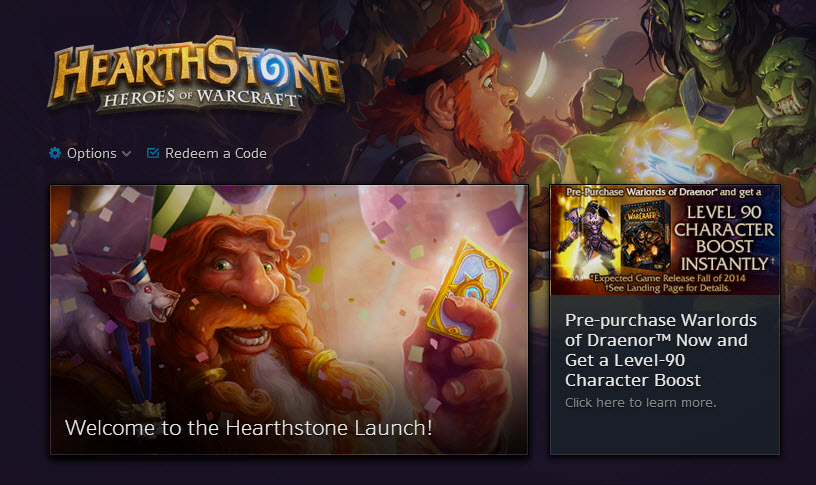Open the Pre-purchase Warlords of Draenor headline
Image resolution: width=816 pixels, height=485 pixels.
(x=660, y=350)
